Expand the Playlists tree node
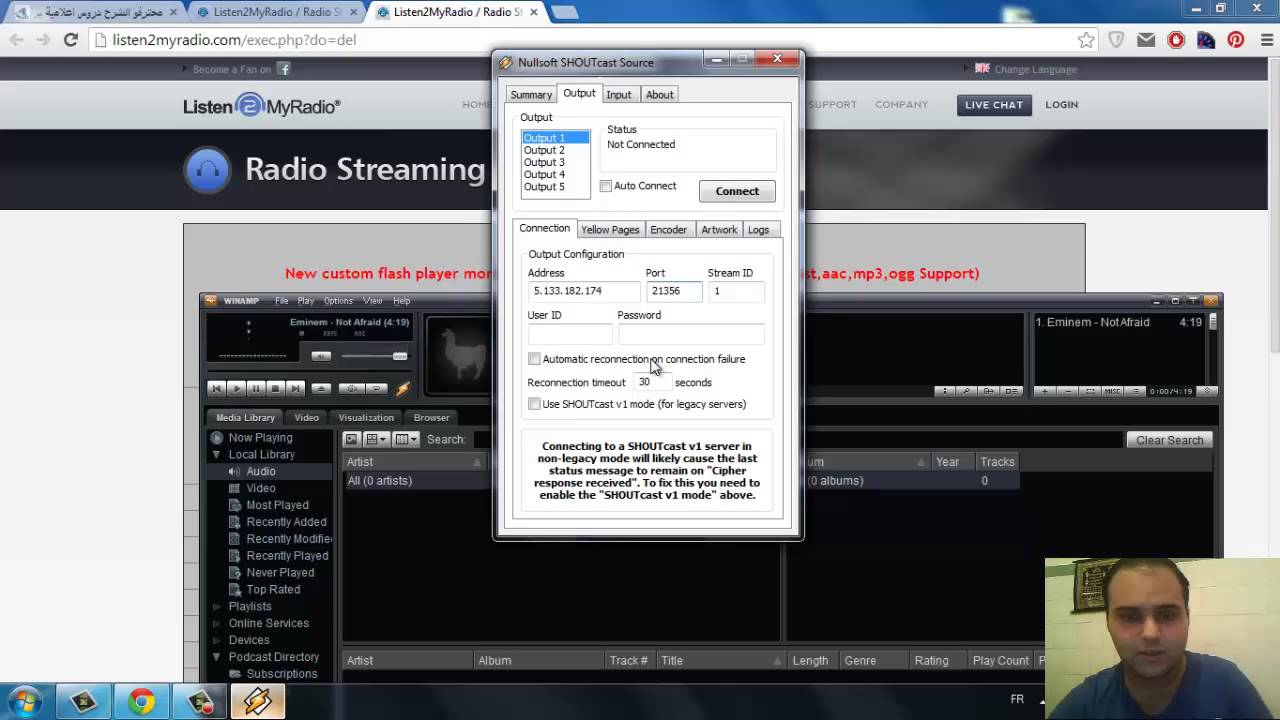The height and width of the screenshot is (720, 1280). point(216,606)
